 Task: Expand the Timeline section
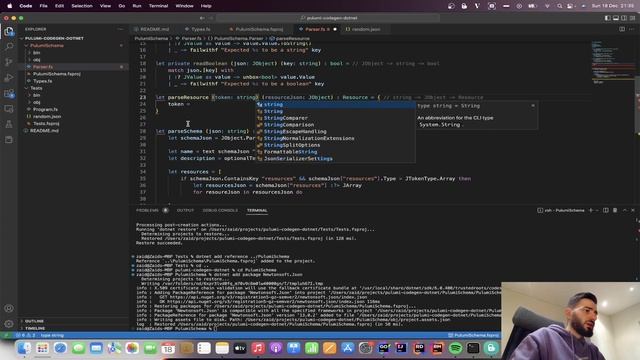[35, 328]
